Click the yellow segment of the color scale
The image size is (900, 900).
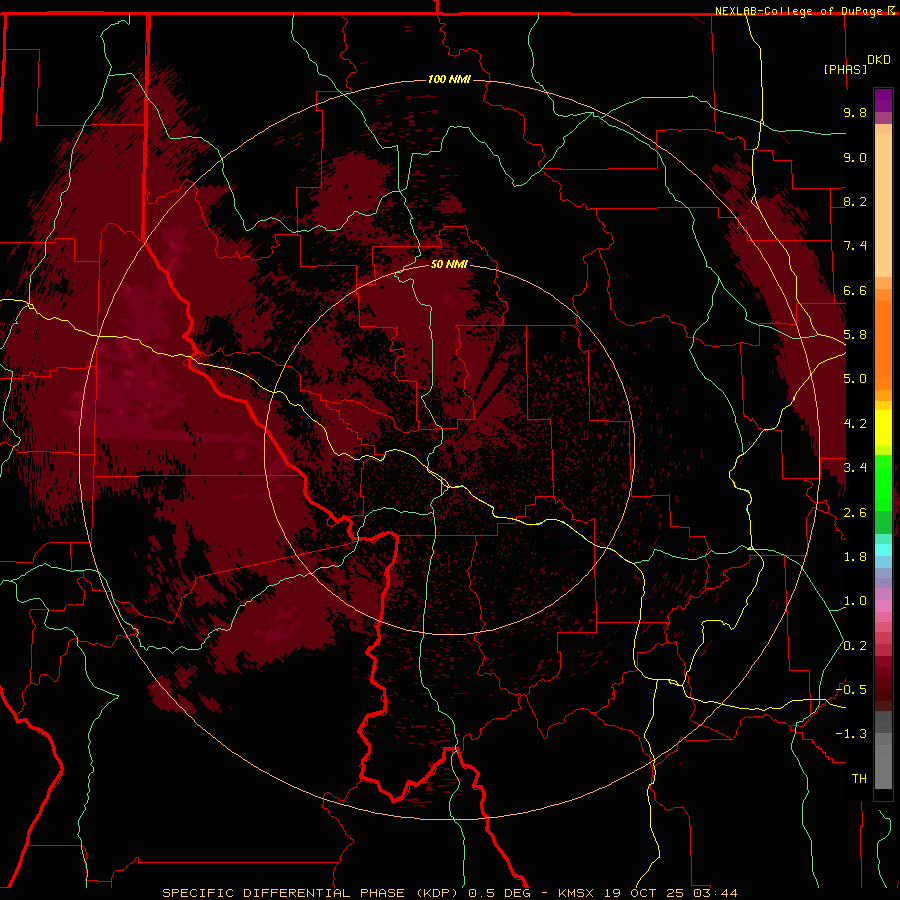(x=883, y=428)
